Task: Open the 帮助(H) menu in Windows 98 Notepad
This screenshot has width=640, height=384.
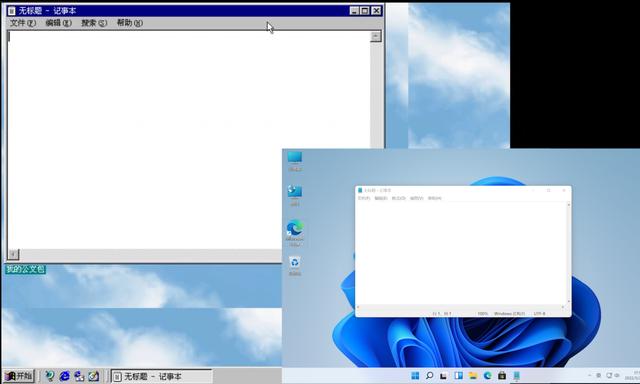Action: pos(129,23)
